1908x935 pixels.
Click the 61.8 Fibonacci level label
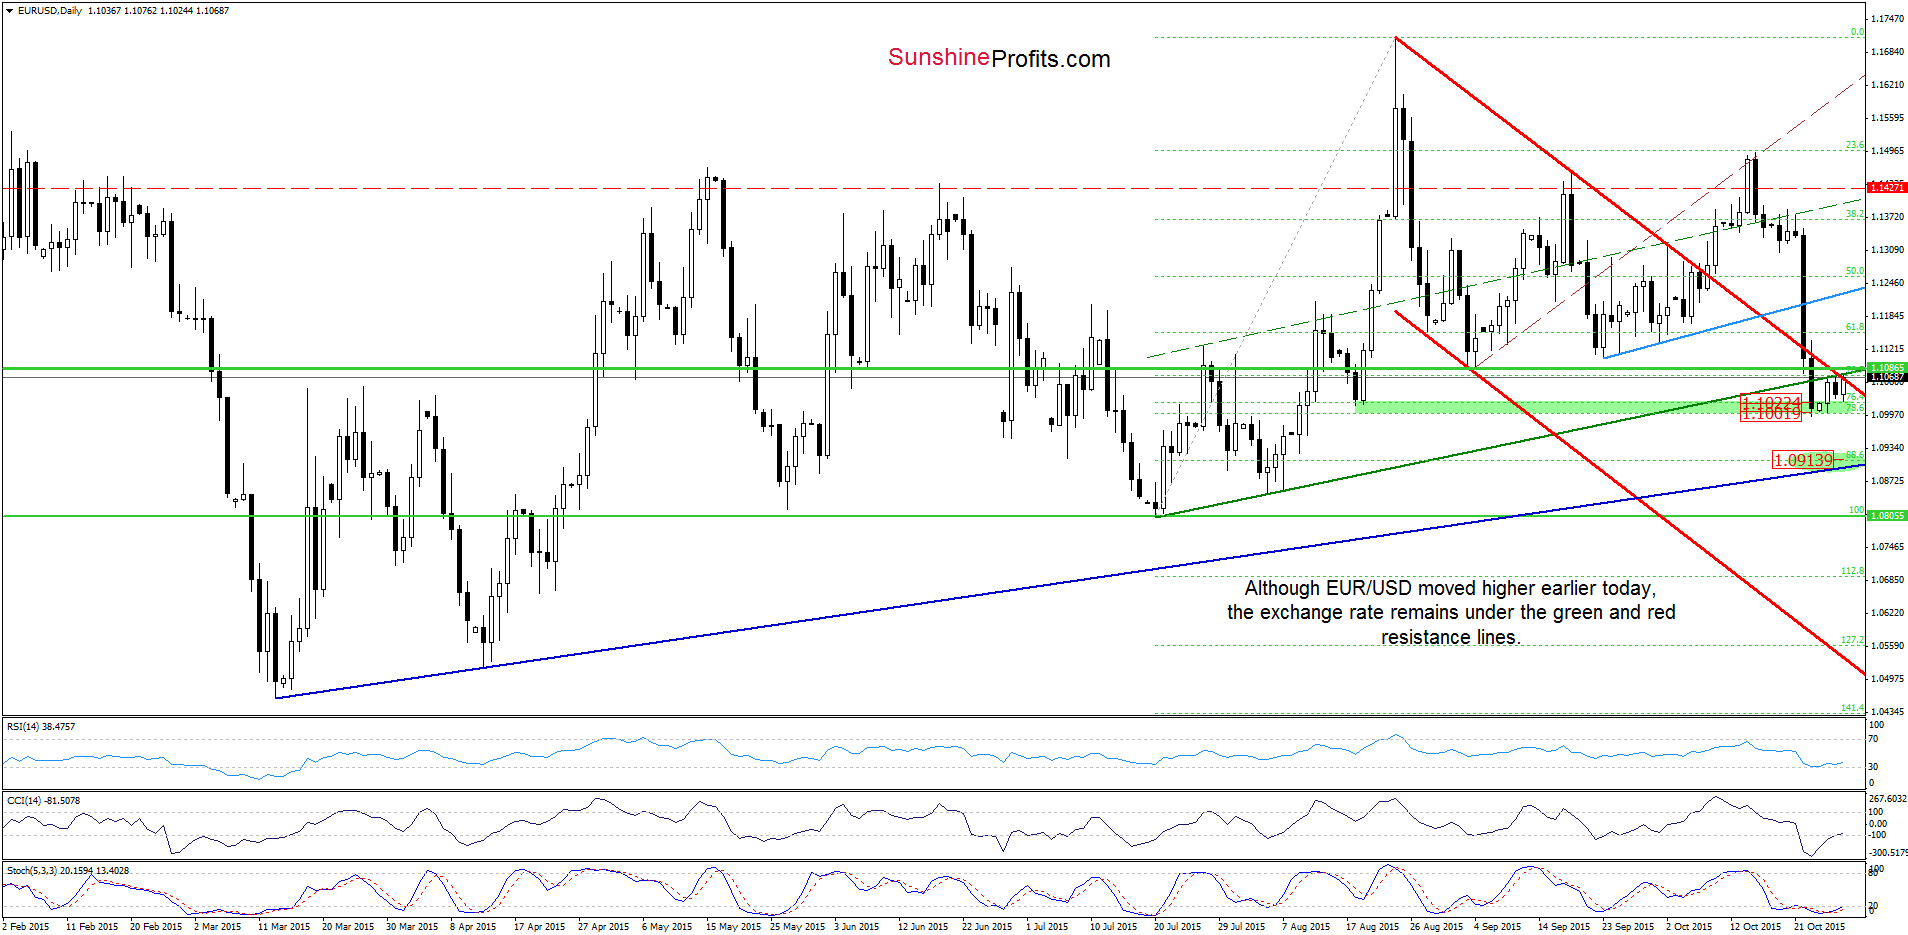click(1854, 327)
